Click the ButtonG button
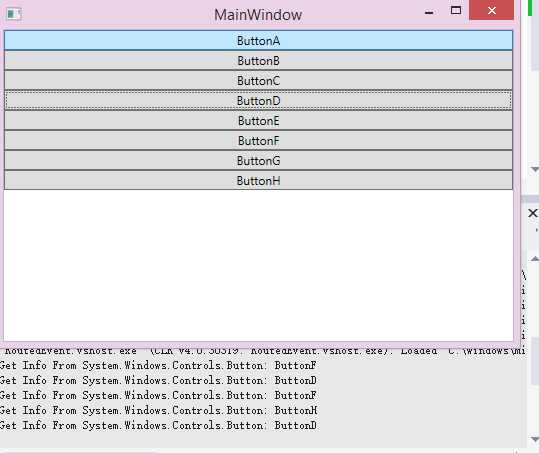The width and height of the screenshot is (539, 453). pyautogui.click(x=258, y=160)
